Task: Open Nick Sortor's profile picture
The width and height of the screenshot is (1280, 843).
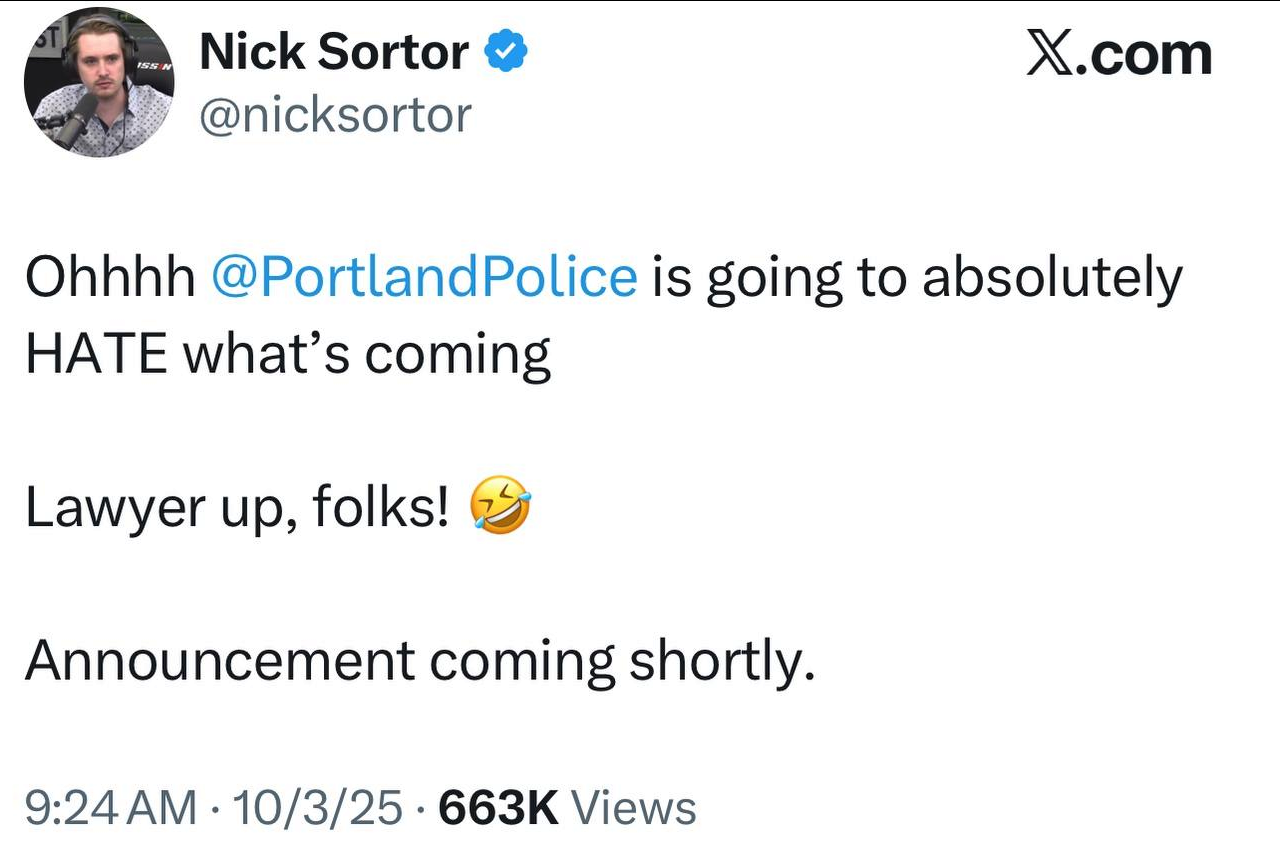Action: tap(99, 83)
